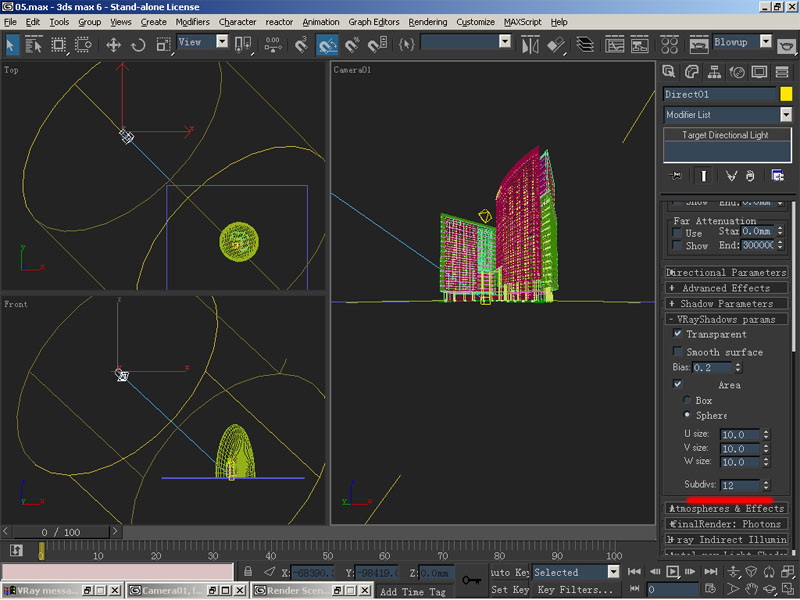Open the Hierarchy command panel tab
The height and width of the screenshot is (600, 800).
click(x=715, y=72)
